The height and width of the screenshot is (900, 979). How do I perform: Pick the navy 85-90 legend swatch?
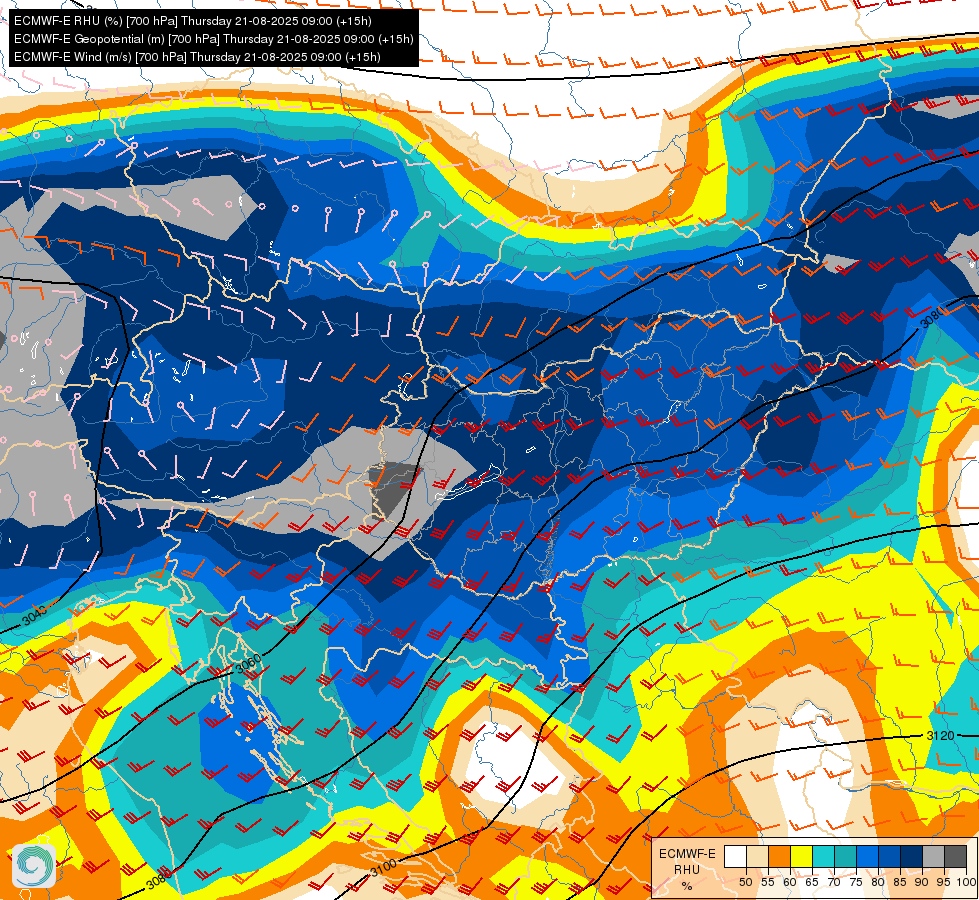click(x=912, y=856)
